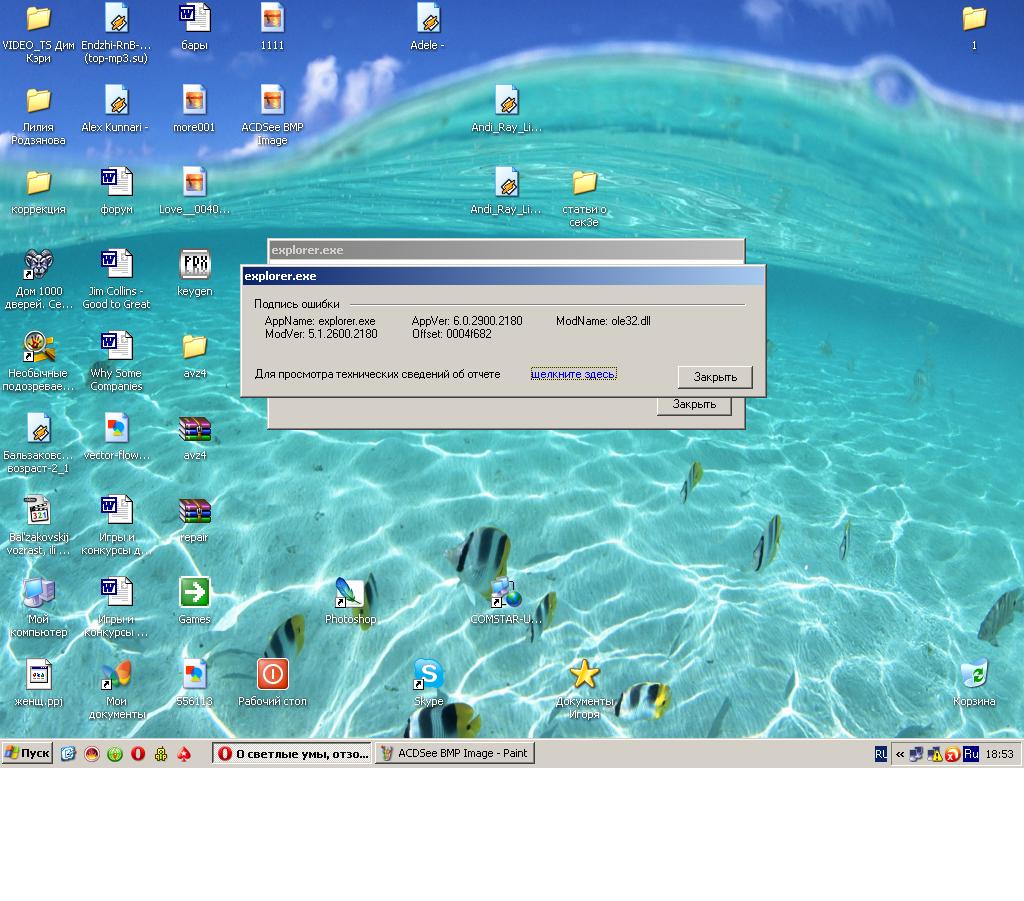Image resolution: width=1024 pixels, height=901 pixels.
Task: Click the green Games arrow icon
Action: [x=194, y=593]
